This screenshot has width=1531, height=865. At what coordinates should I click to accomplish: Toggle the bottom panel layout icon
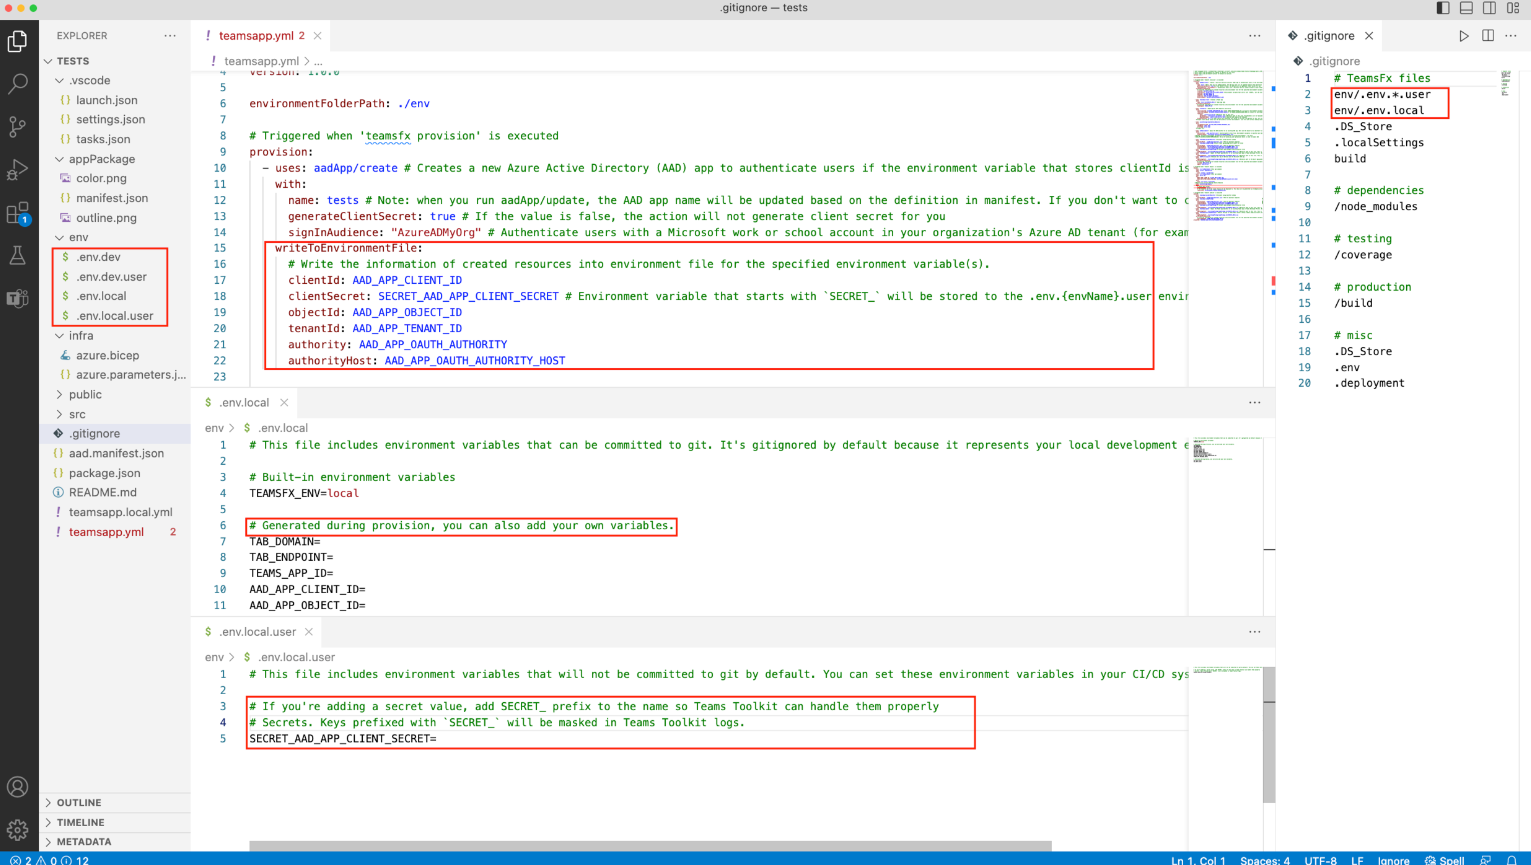1466,8
